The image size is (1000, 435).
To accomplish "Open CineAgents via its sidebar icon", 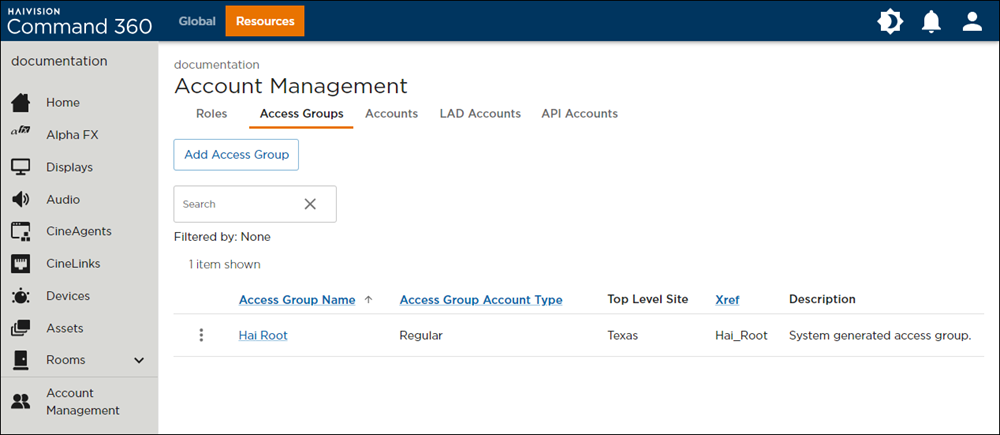I will click(20, 231).
